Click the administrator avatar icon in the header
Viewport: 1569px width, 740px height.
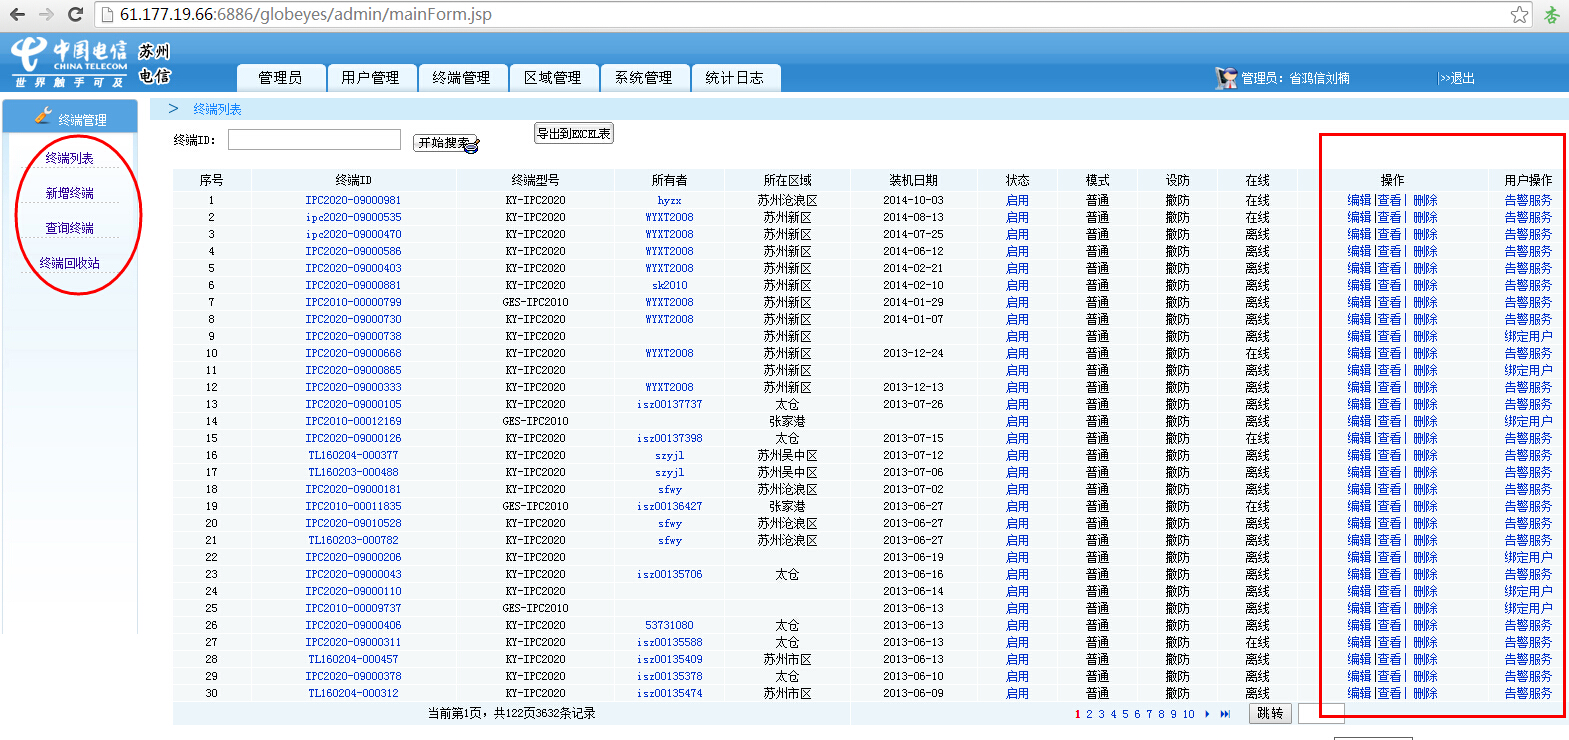pos(1226,78)
